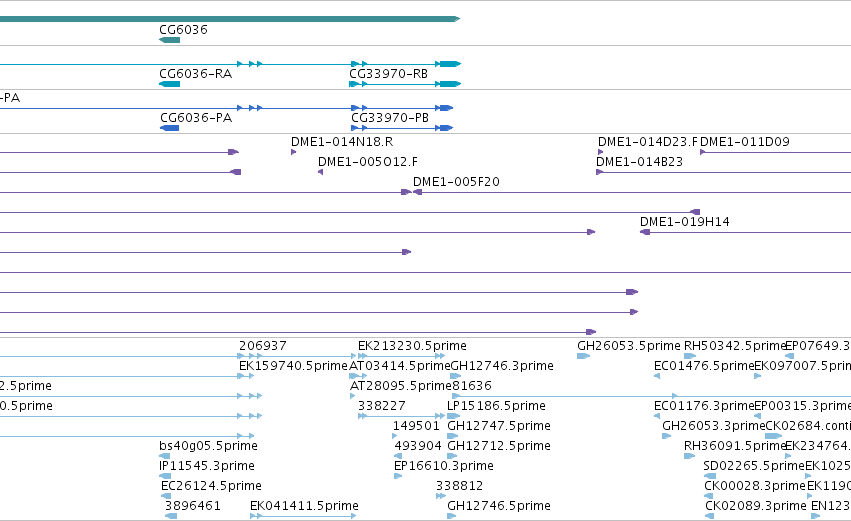Click the DME1-011D09 label
The height and width of the screenshot is (521, 851).
[745, 142]
